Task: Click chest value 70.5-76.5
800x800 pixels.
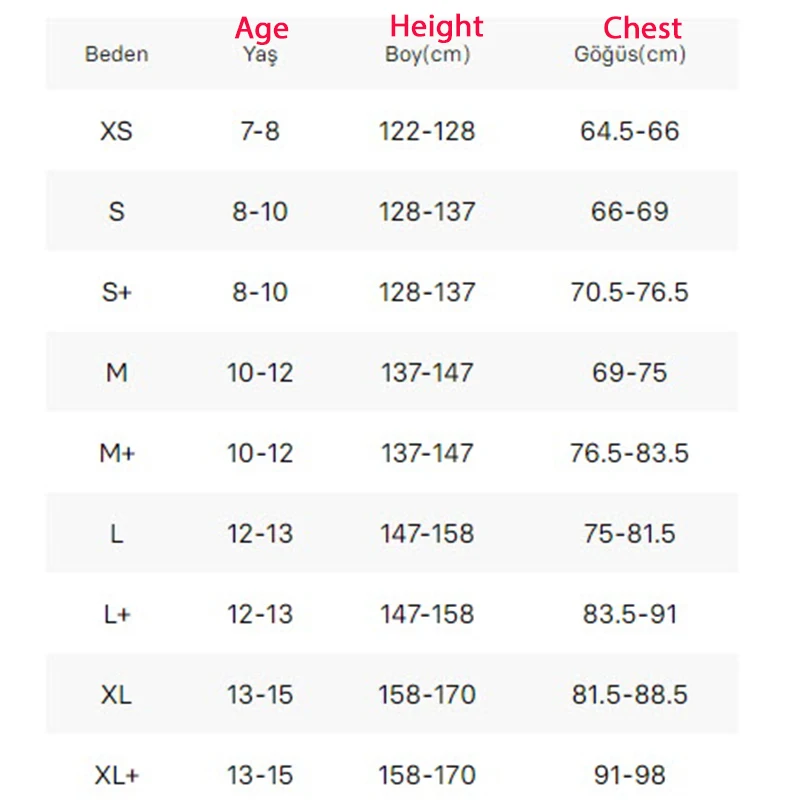Action: click(630, 292)
